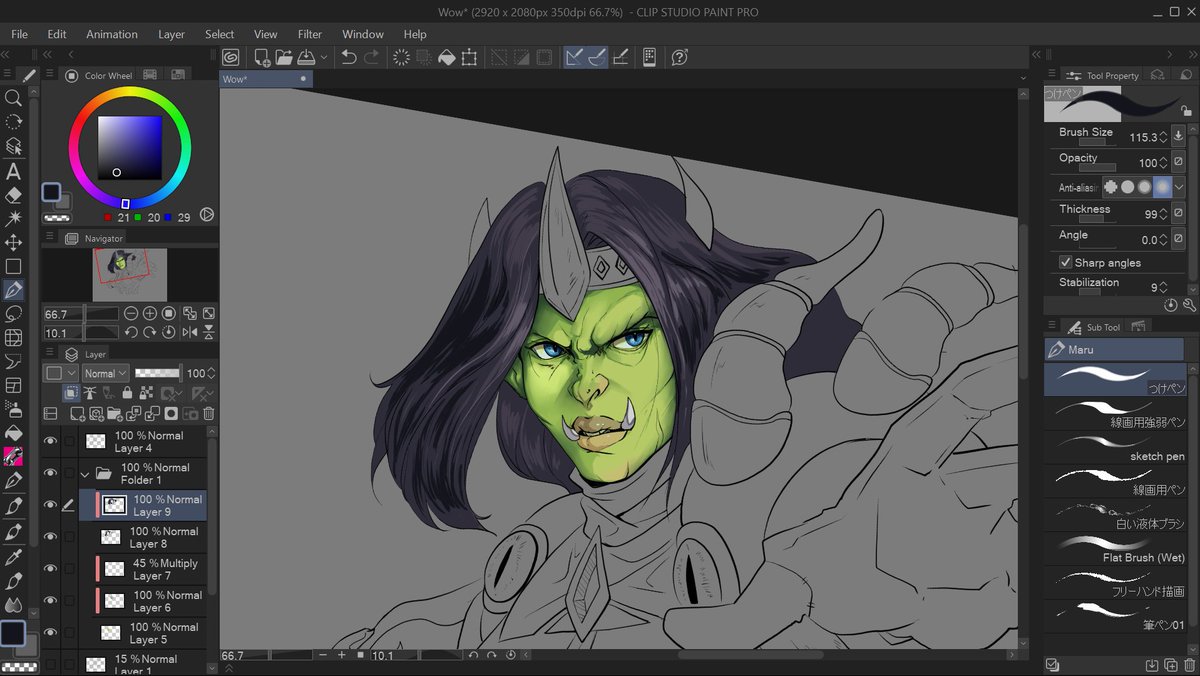Screen dimensions: 1200x676
Task: Undo the last action
Action: tap(348, 57)
